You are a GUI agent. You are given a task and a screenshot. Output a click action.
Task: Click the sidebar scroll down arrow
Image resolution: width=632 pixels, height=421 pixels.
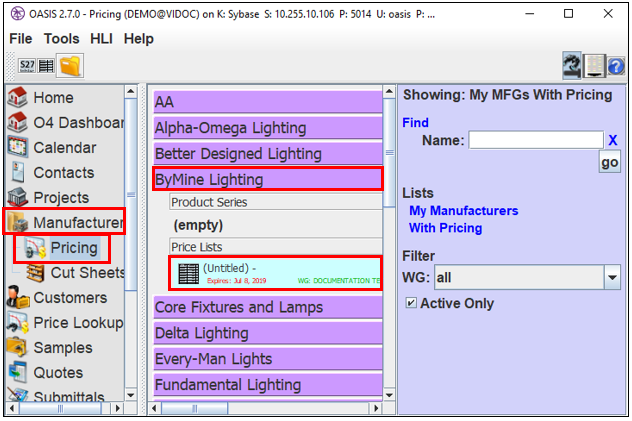pos(131,395)
